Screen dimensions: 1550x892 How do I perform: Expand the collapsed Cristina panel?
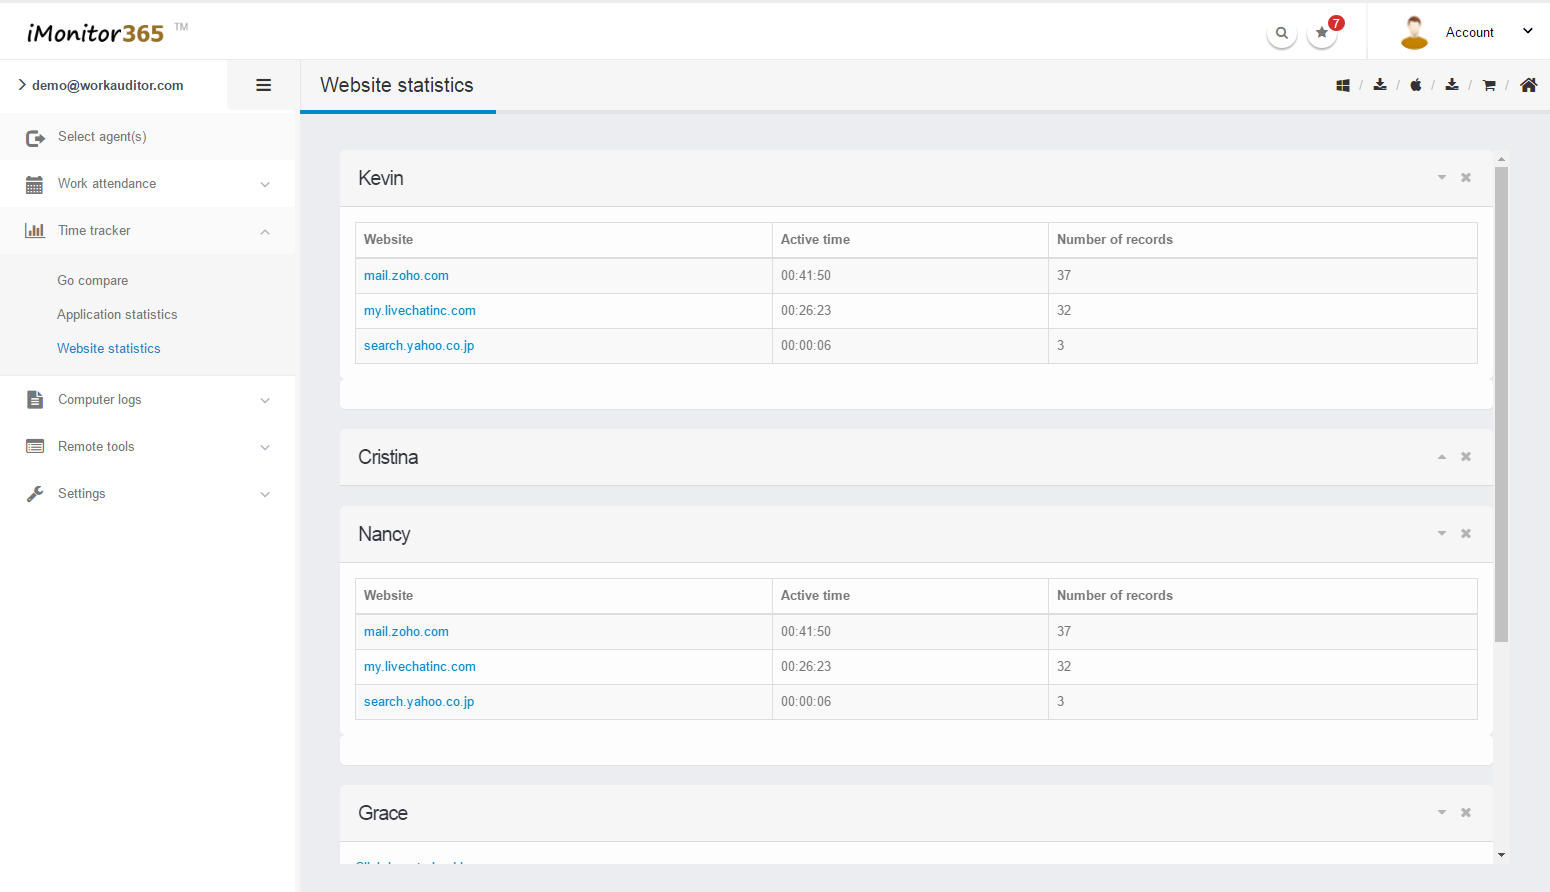(x=1442, y=457)
